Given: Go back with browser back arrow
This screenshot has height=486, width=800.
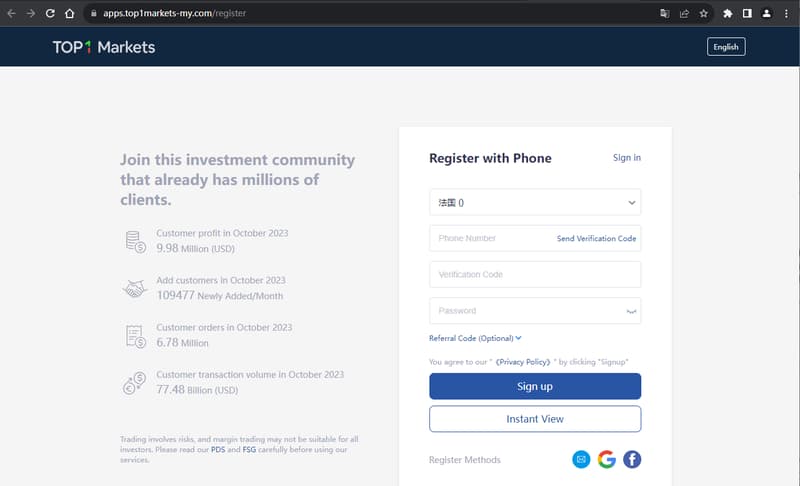Looking at the screenshot, I should point(11,14).
